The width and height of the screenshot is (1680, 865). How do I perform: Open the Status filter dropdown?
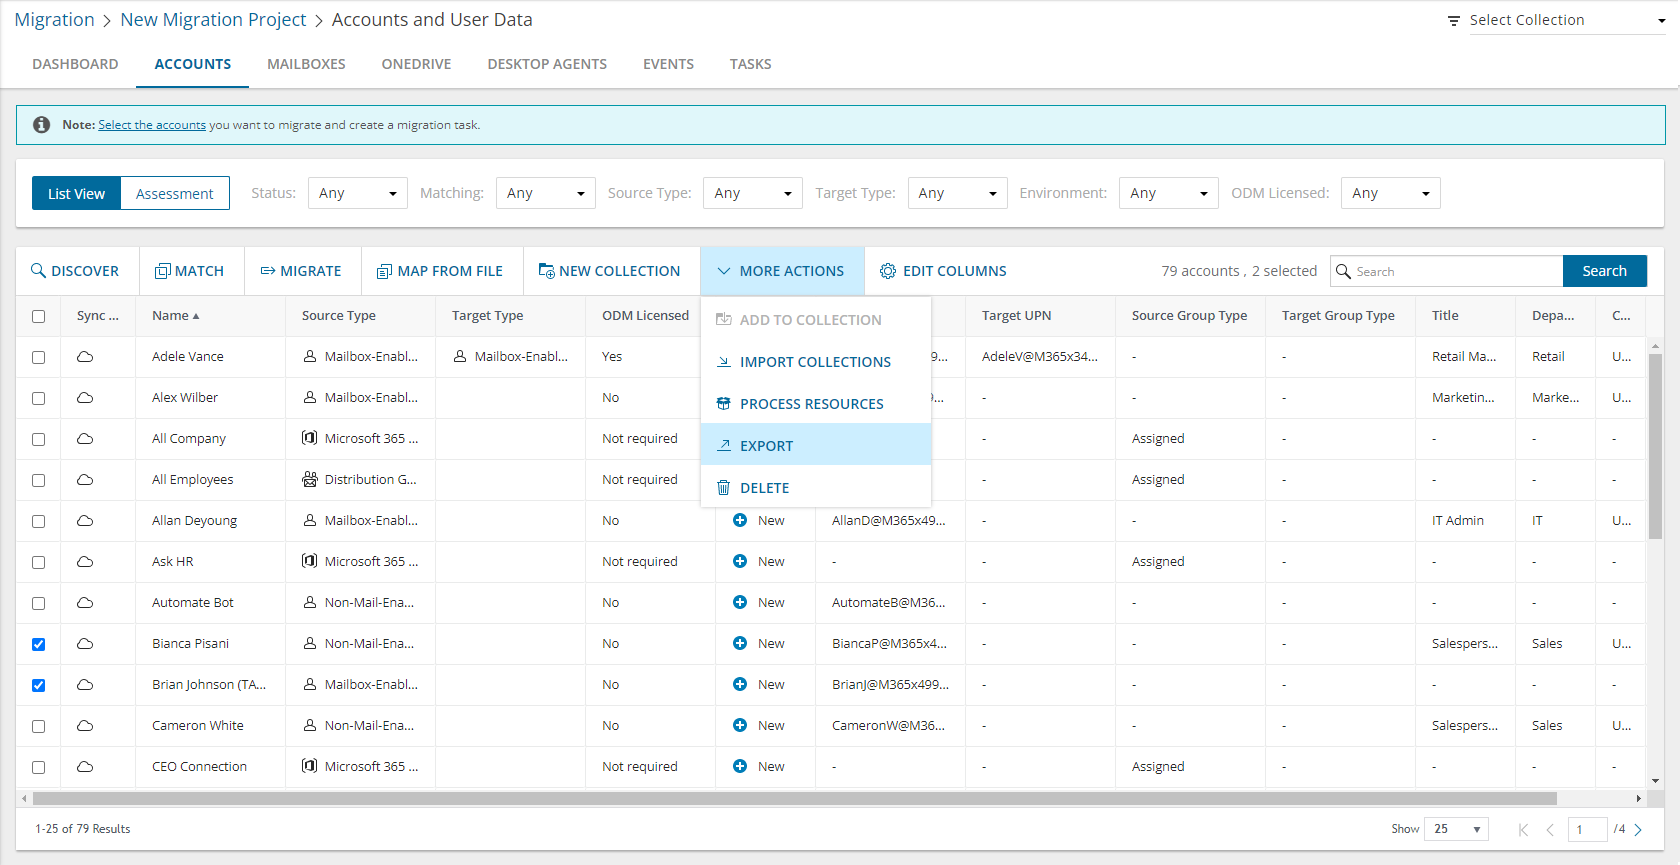click(x=357, y=193)
